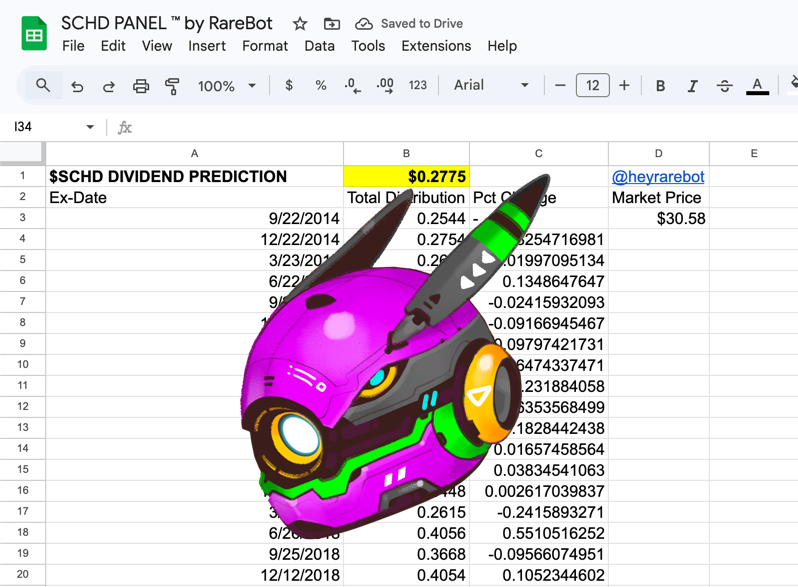Toggle bold formatting

(660, 86)
